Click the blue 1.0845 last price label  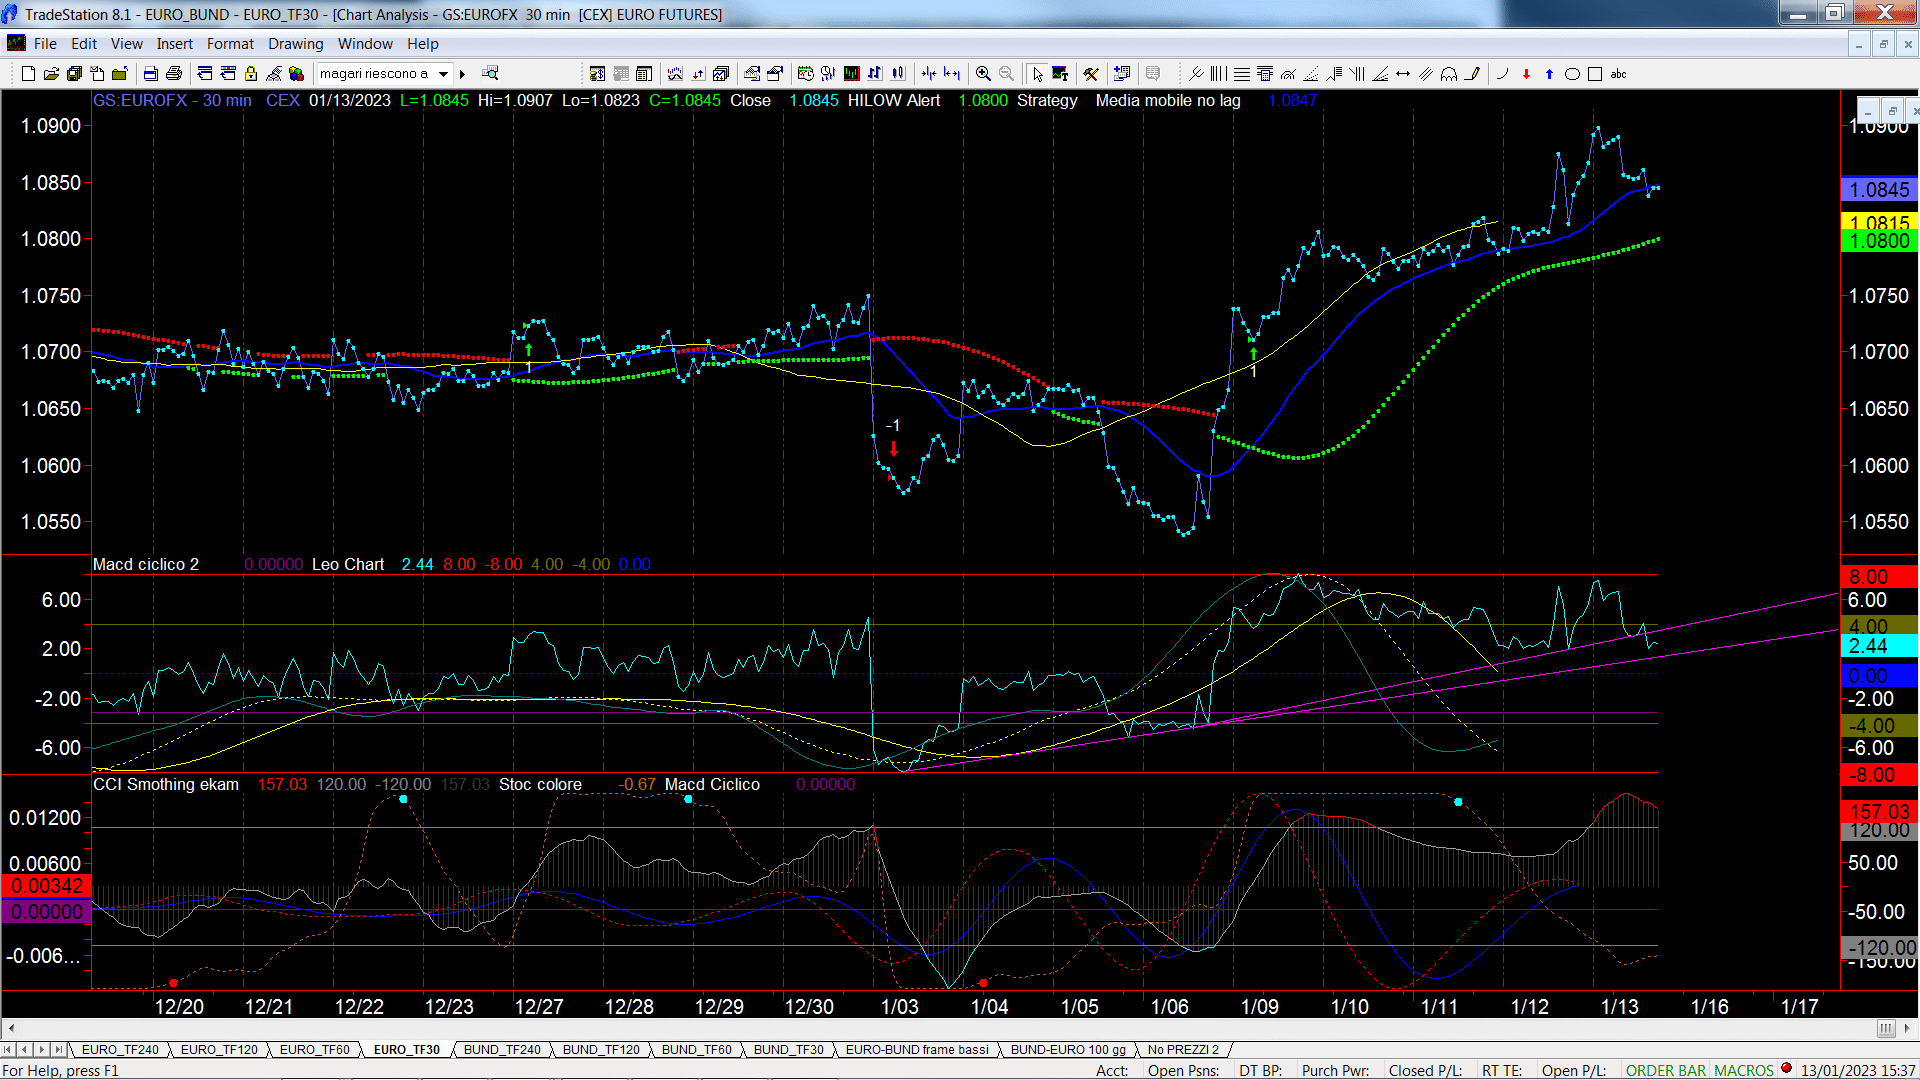(1879, 190)
